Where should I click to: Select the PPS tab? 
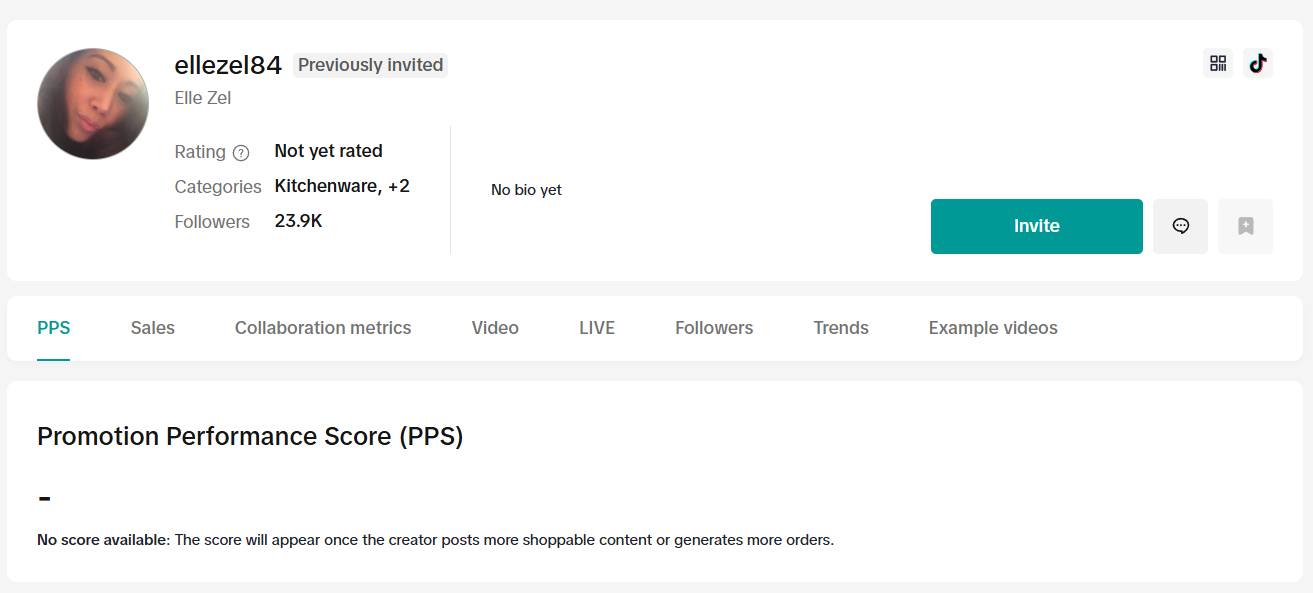[54, 328]
